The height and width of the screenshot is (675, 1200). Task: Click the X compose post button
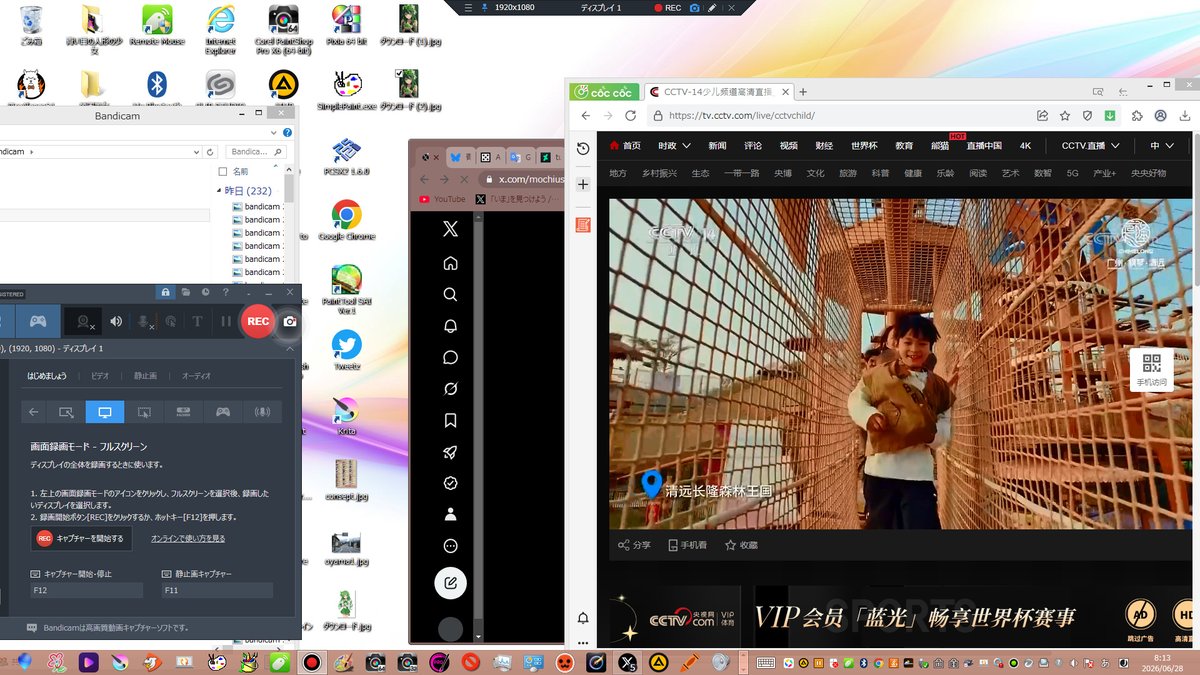coord(450,582)
